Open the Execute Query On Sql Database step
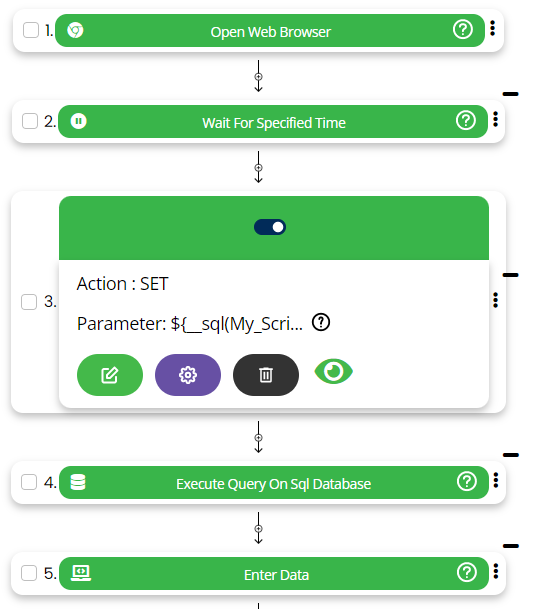Screen dimensions: 533x609 point(273,483)
